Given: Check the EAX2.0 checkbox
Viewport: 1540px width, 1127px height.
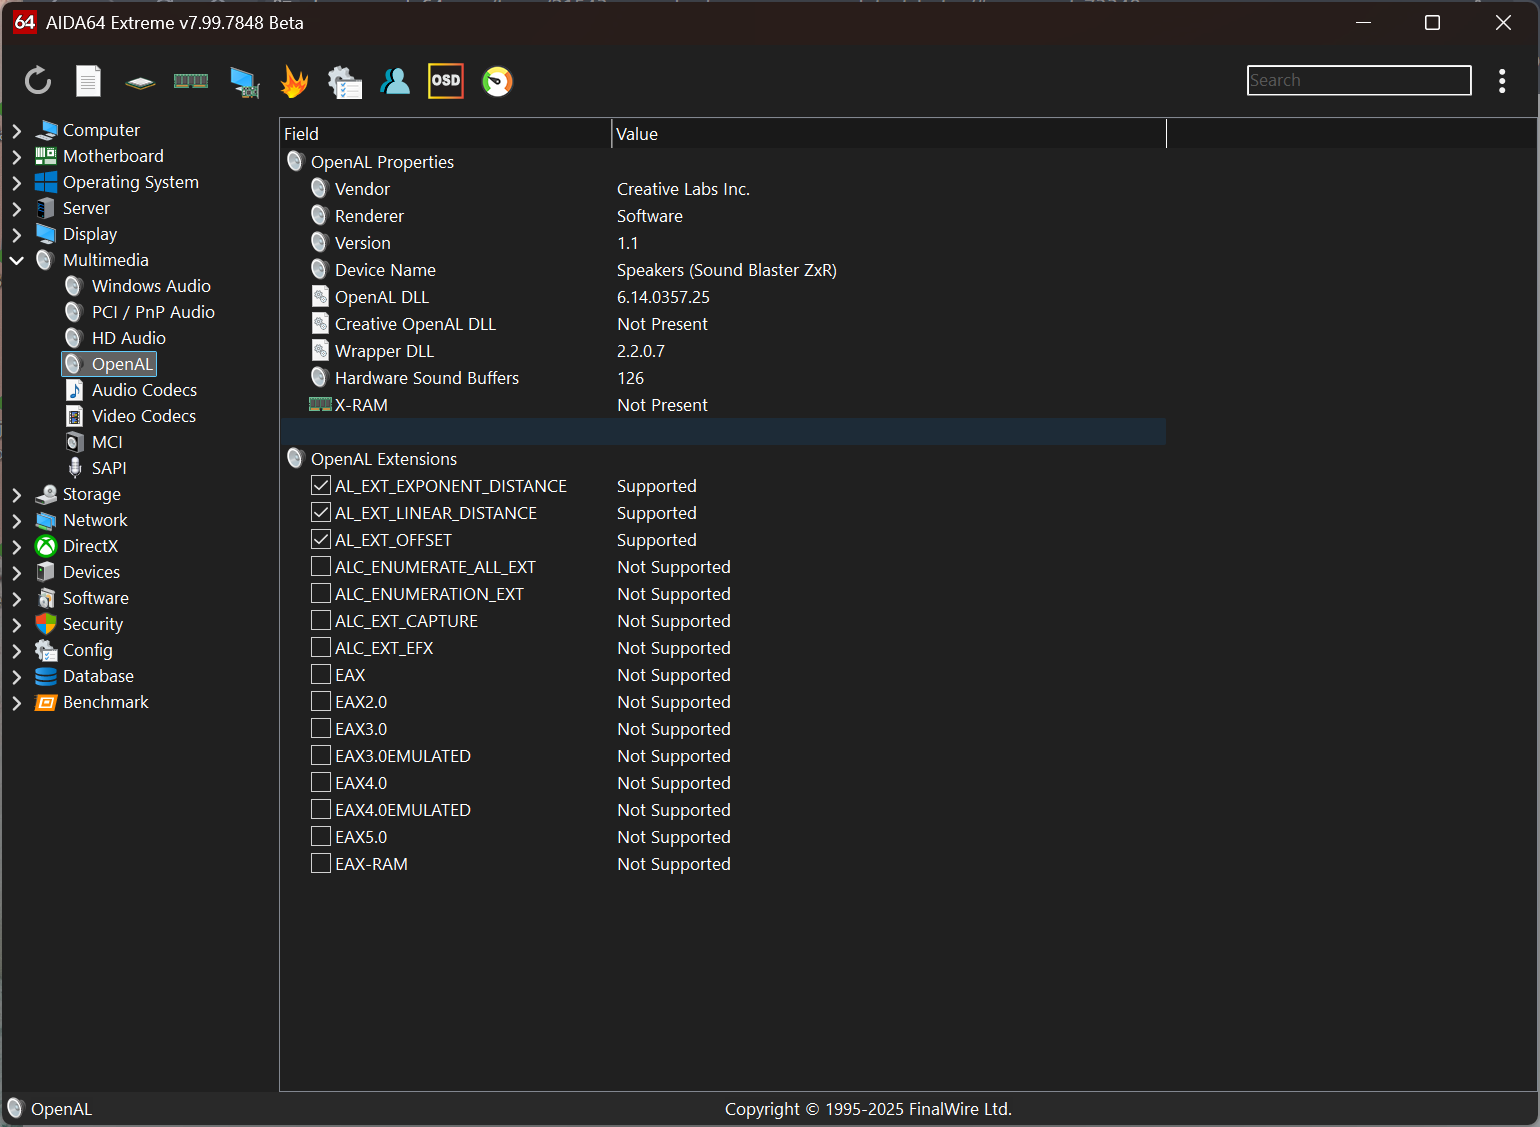Looking at the screenshot, I should tap(321, 702).
